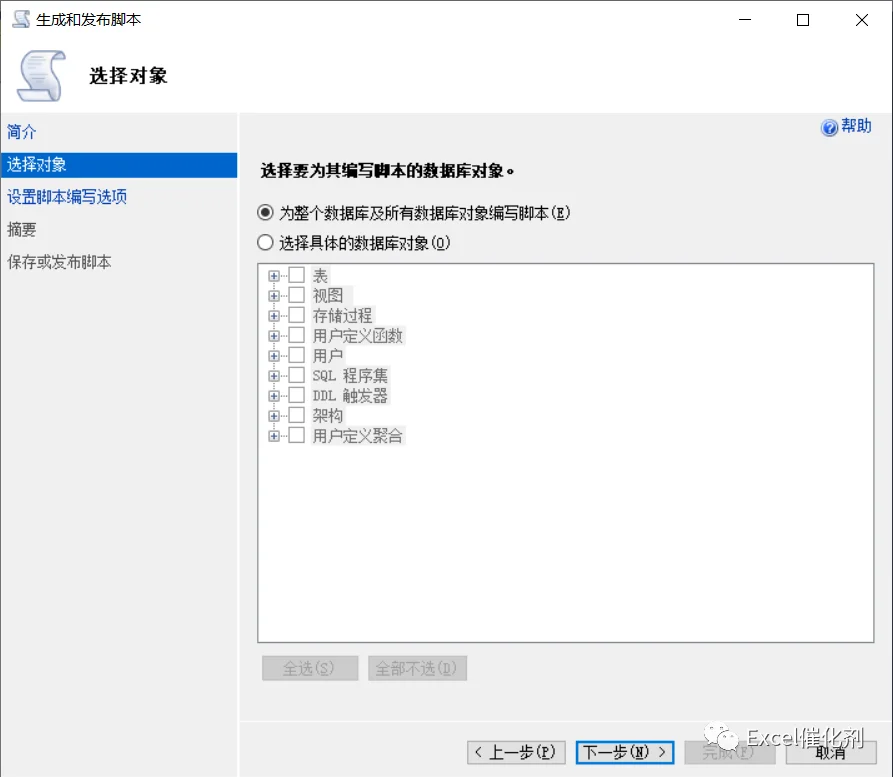Expand the 用户定义聚合 tree node

coord(274,436)
